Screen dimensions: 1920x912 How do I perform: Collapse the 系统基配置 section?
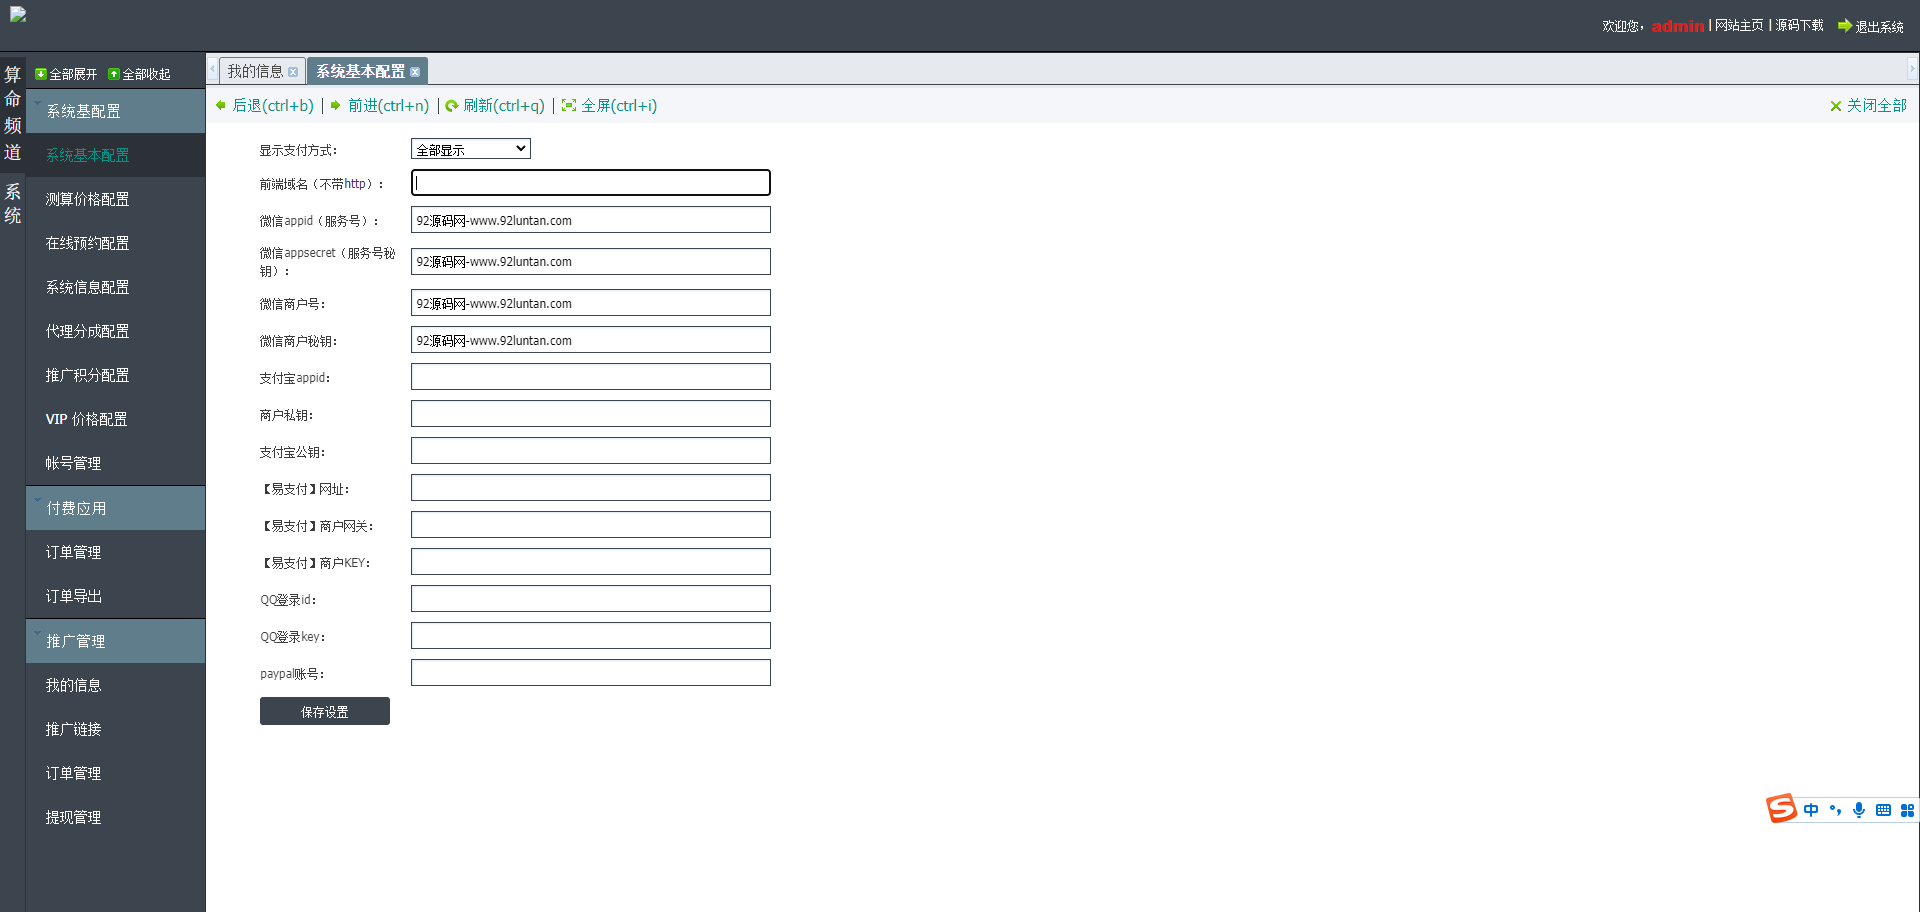coord(116,111)
